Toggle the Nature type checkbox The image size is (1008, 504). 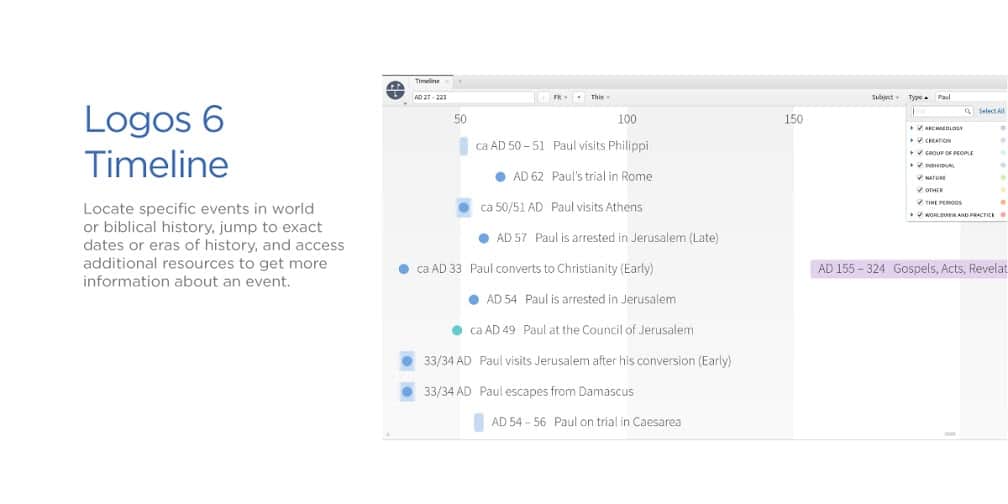pyautogui.click(x=920, y=178)
